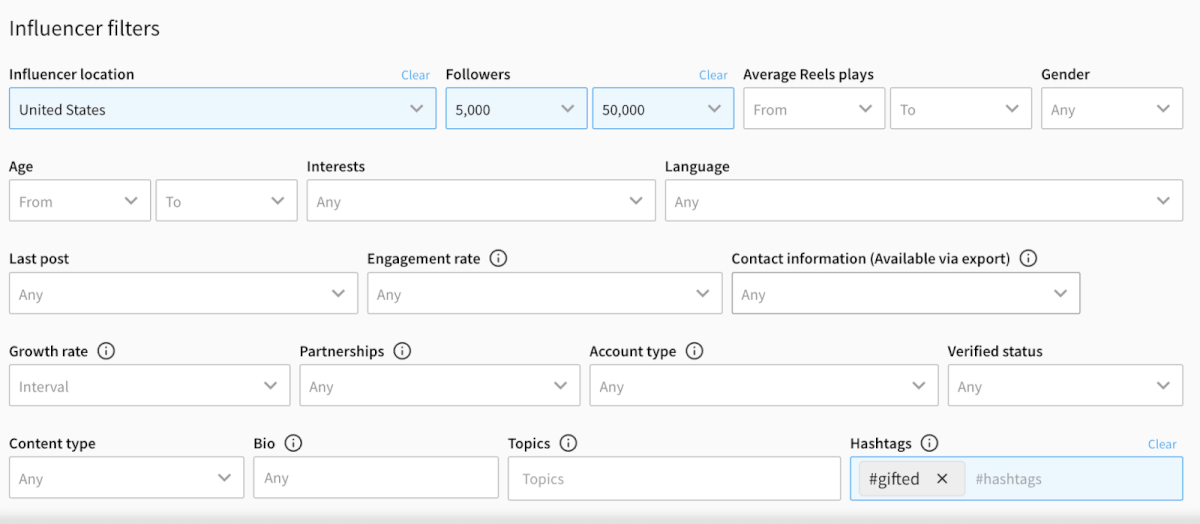Clear the Influencer location filter
1200x524 pixels.
(x=415, y=75)
